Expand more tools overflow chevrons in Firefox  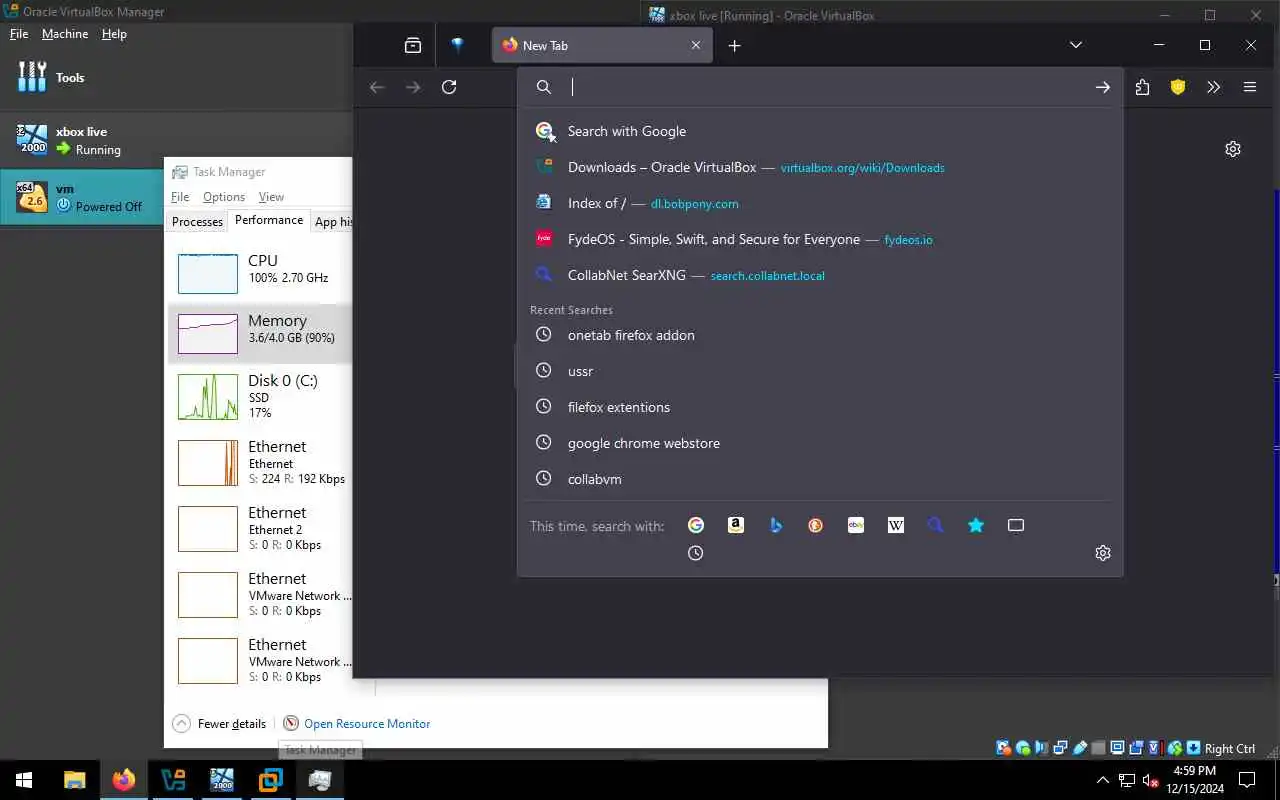[1213, 87]
